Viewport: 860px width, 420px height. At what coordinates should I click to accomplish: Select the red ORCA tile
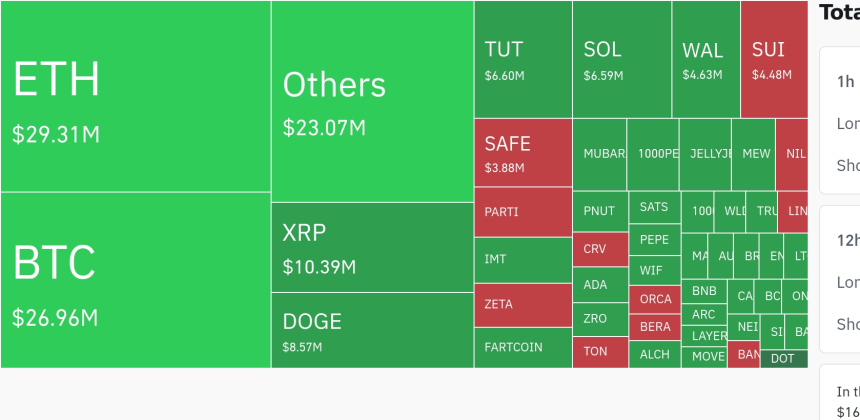654,299
